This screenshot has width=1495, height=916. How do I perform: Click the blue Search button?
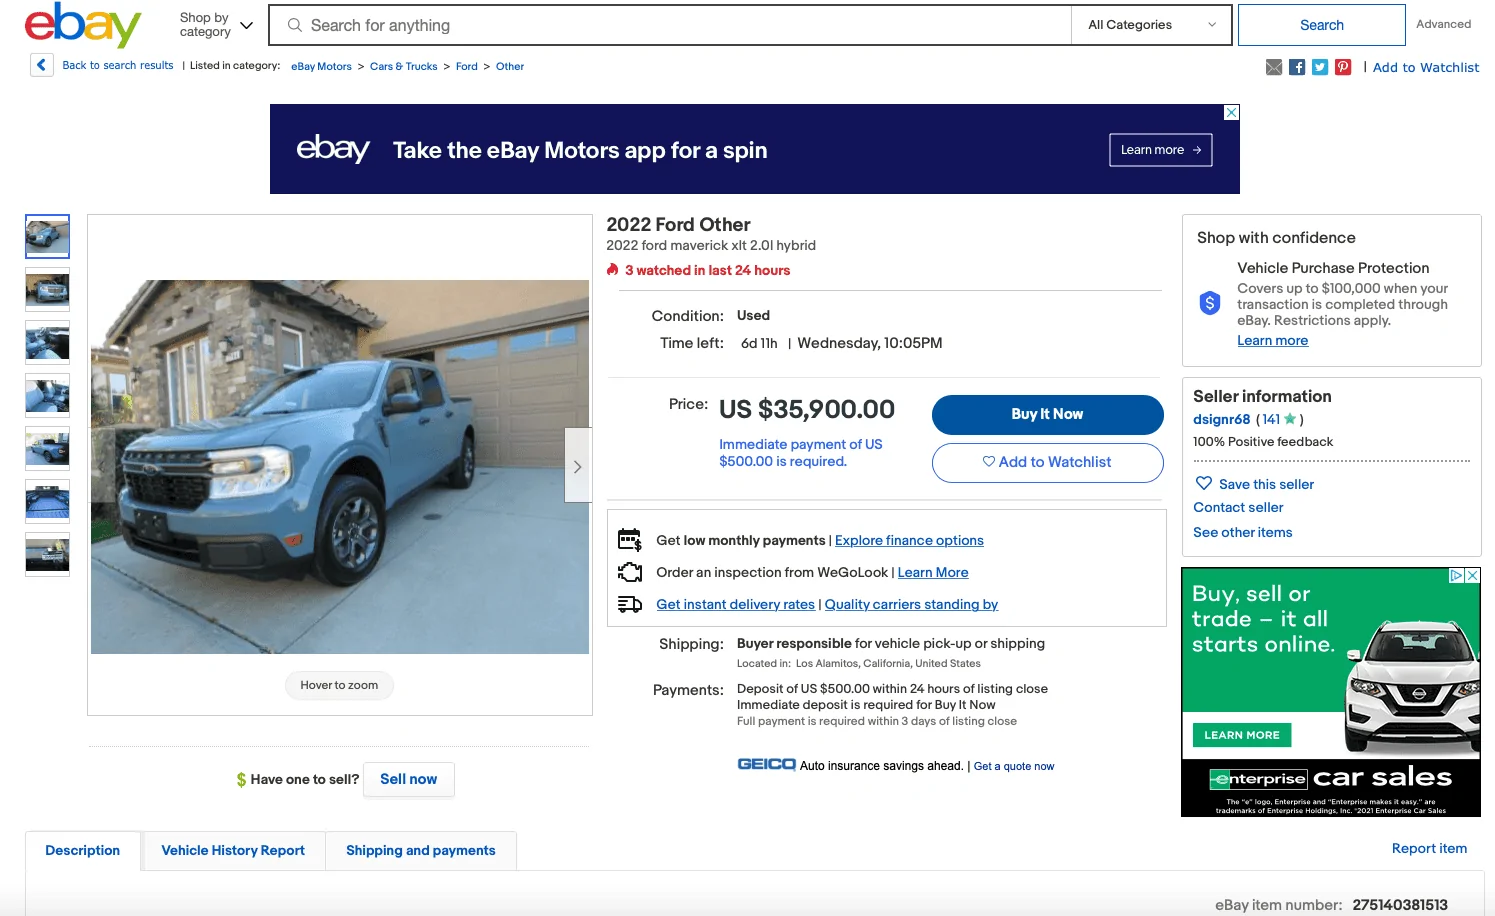coord(1322,25)
